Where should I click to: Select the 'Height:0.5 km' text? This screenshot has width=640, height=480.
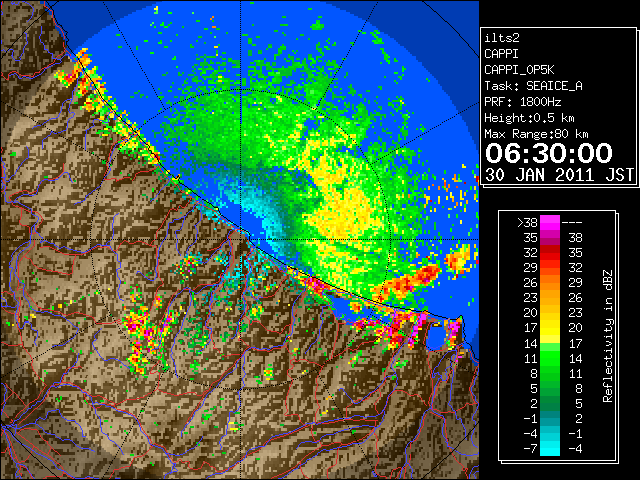click(x=529, y=118)
